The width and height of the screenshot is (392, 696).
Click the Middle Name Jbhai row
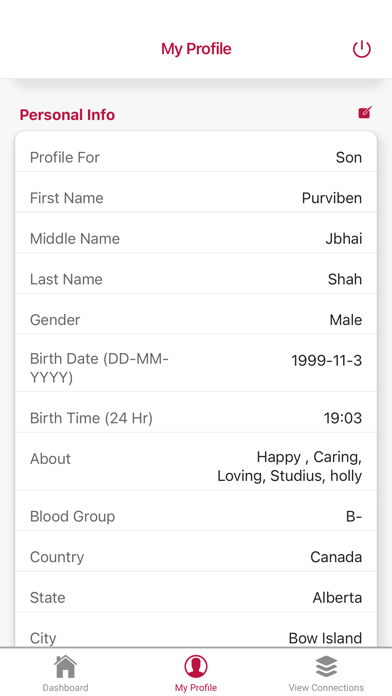196,238
